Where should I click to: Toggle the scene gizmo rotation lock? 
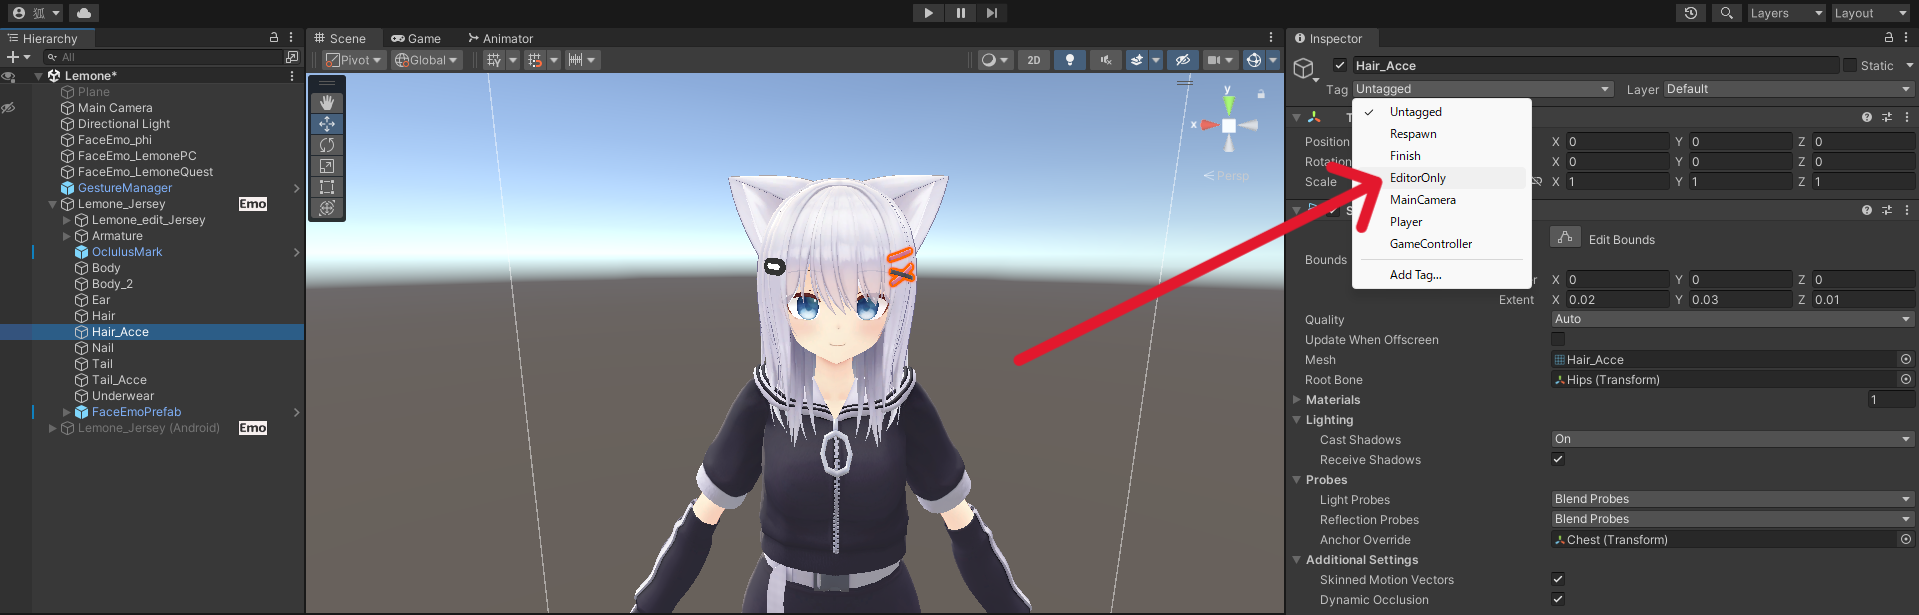[1261, 94]
